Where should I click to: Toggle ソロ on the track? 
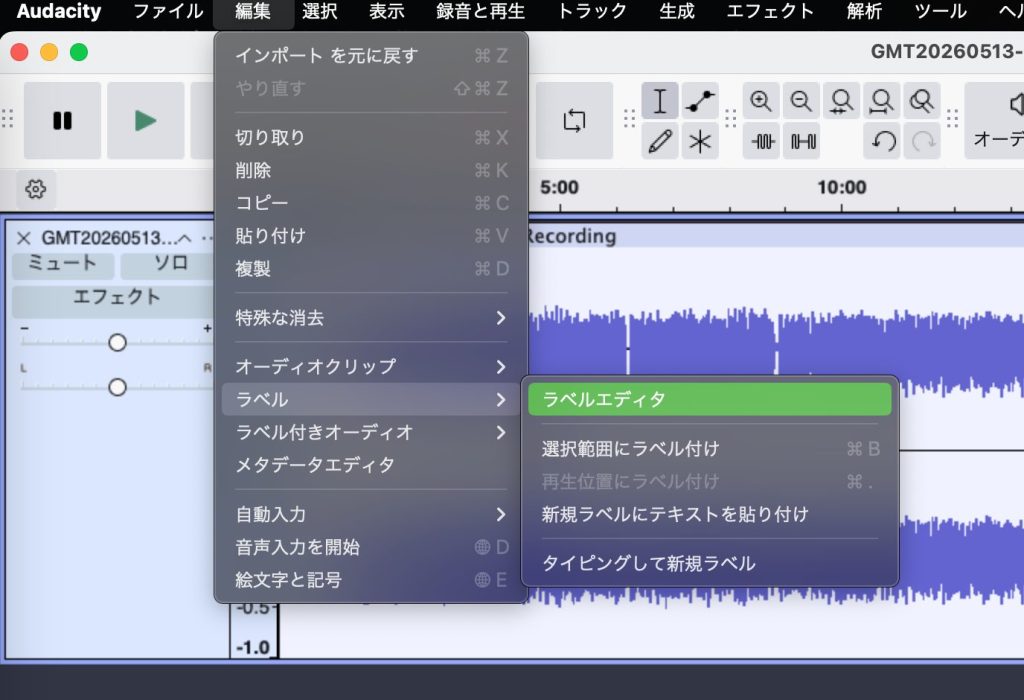[x=169, y=264]
